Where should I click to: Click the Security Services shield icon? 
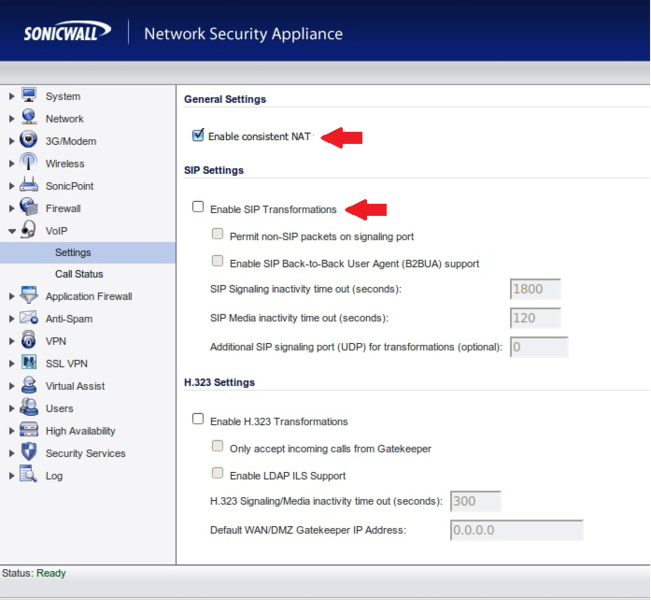click(28, 453)
